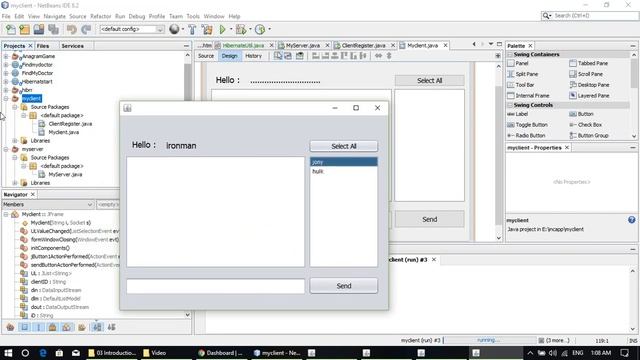Switch to ClientRegister.java editor tab

(363, 45)
